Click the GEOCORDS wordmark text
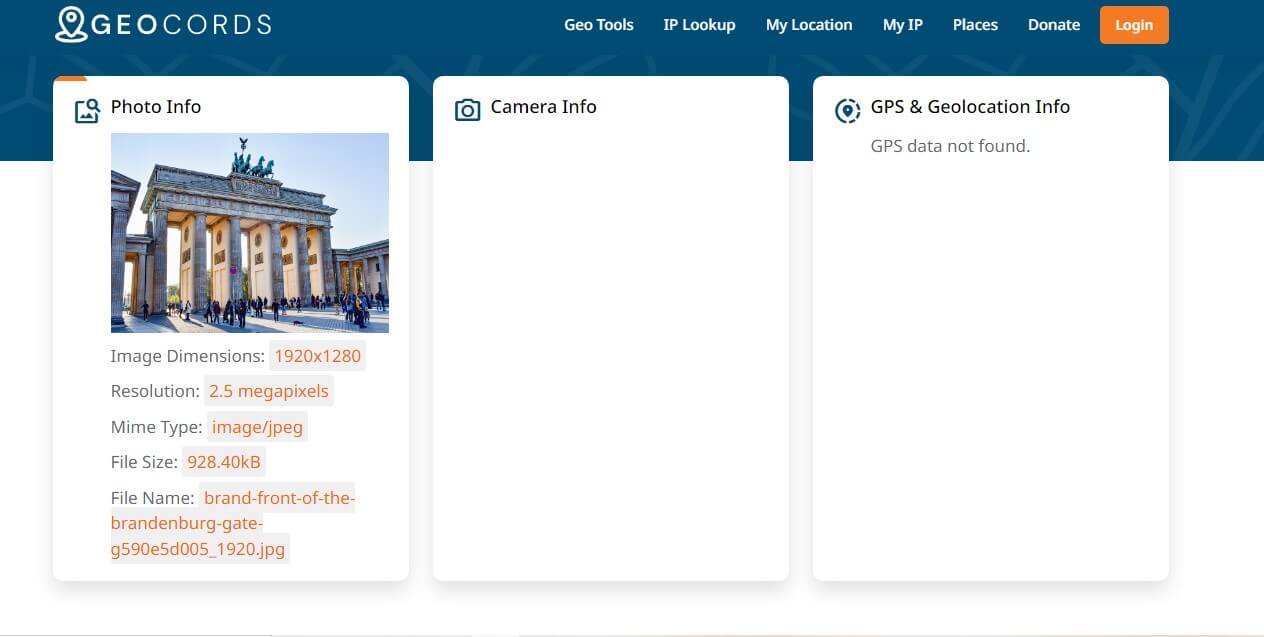This screenshot has width=1264, height=637. pos(181,25)
